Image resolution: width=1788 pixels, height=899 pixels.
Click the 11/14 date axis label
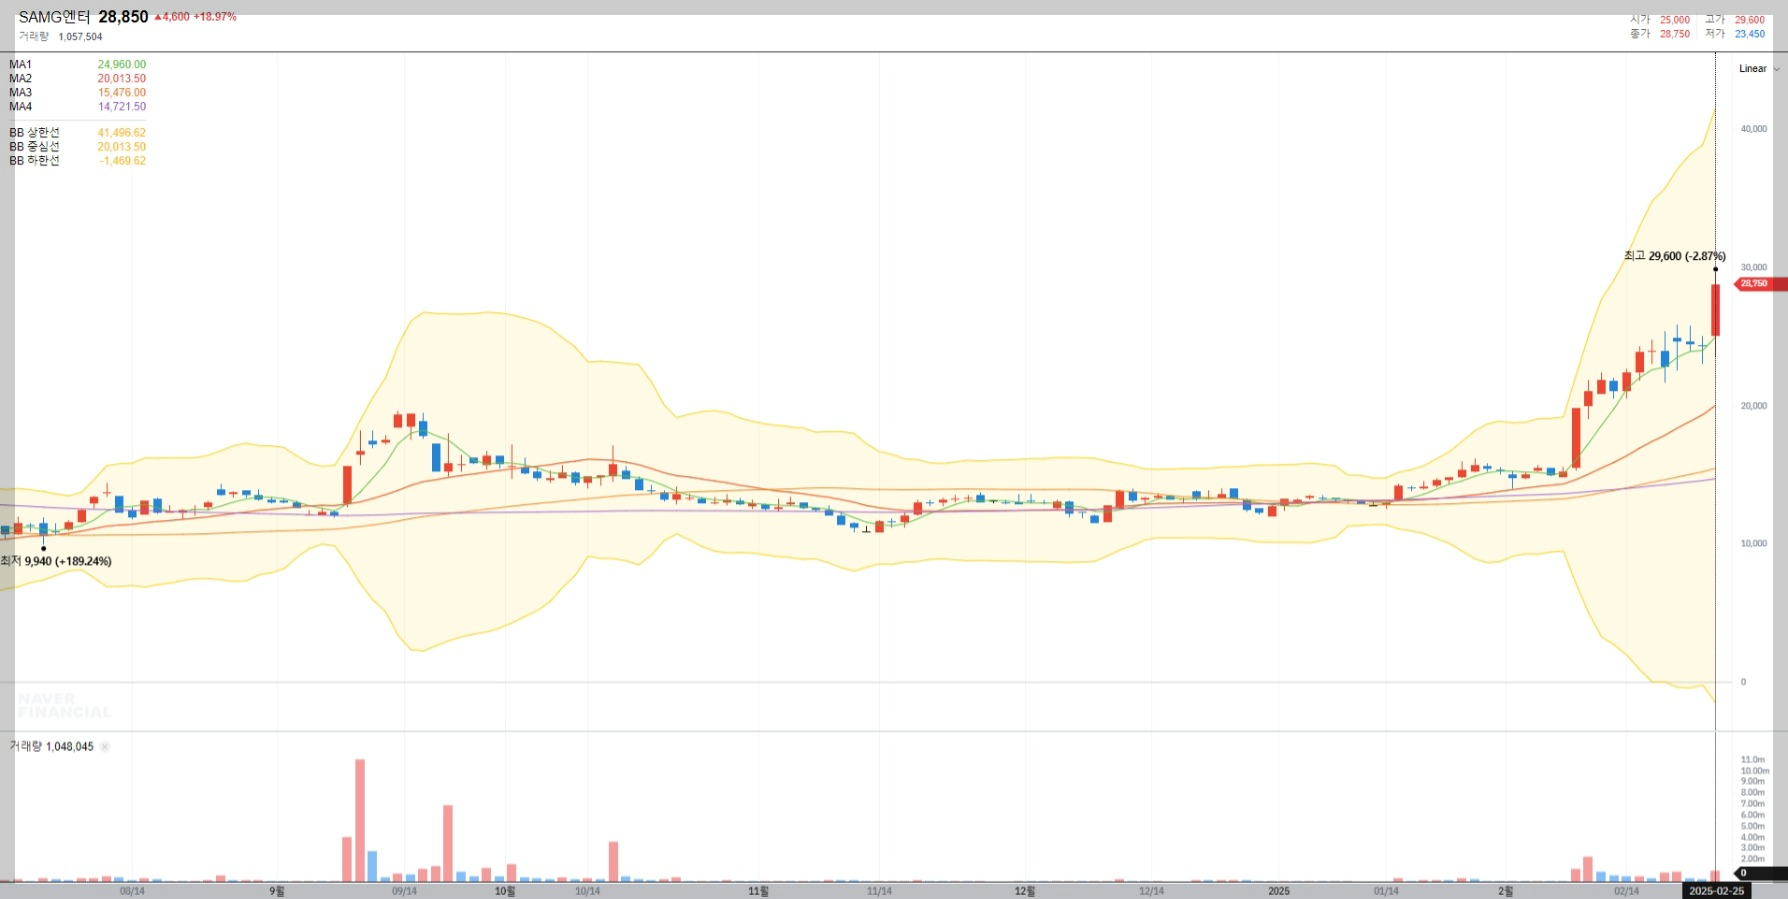click(x=879, y=891)
